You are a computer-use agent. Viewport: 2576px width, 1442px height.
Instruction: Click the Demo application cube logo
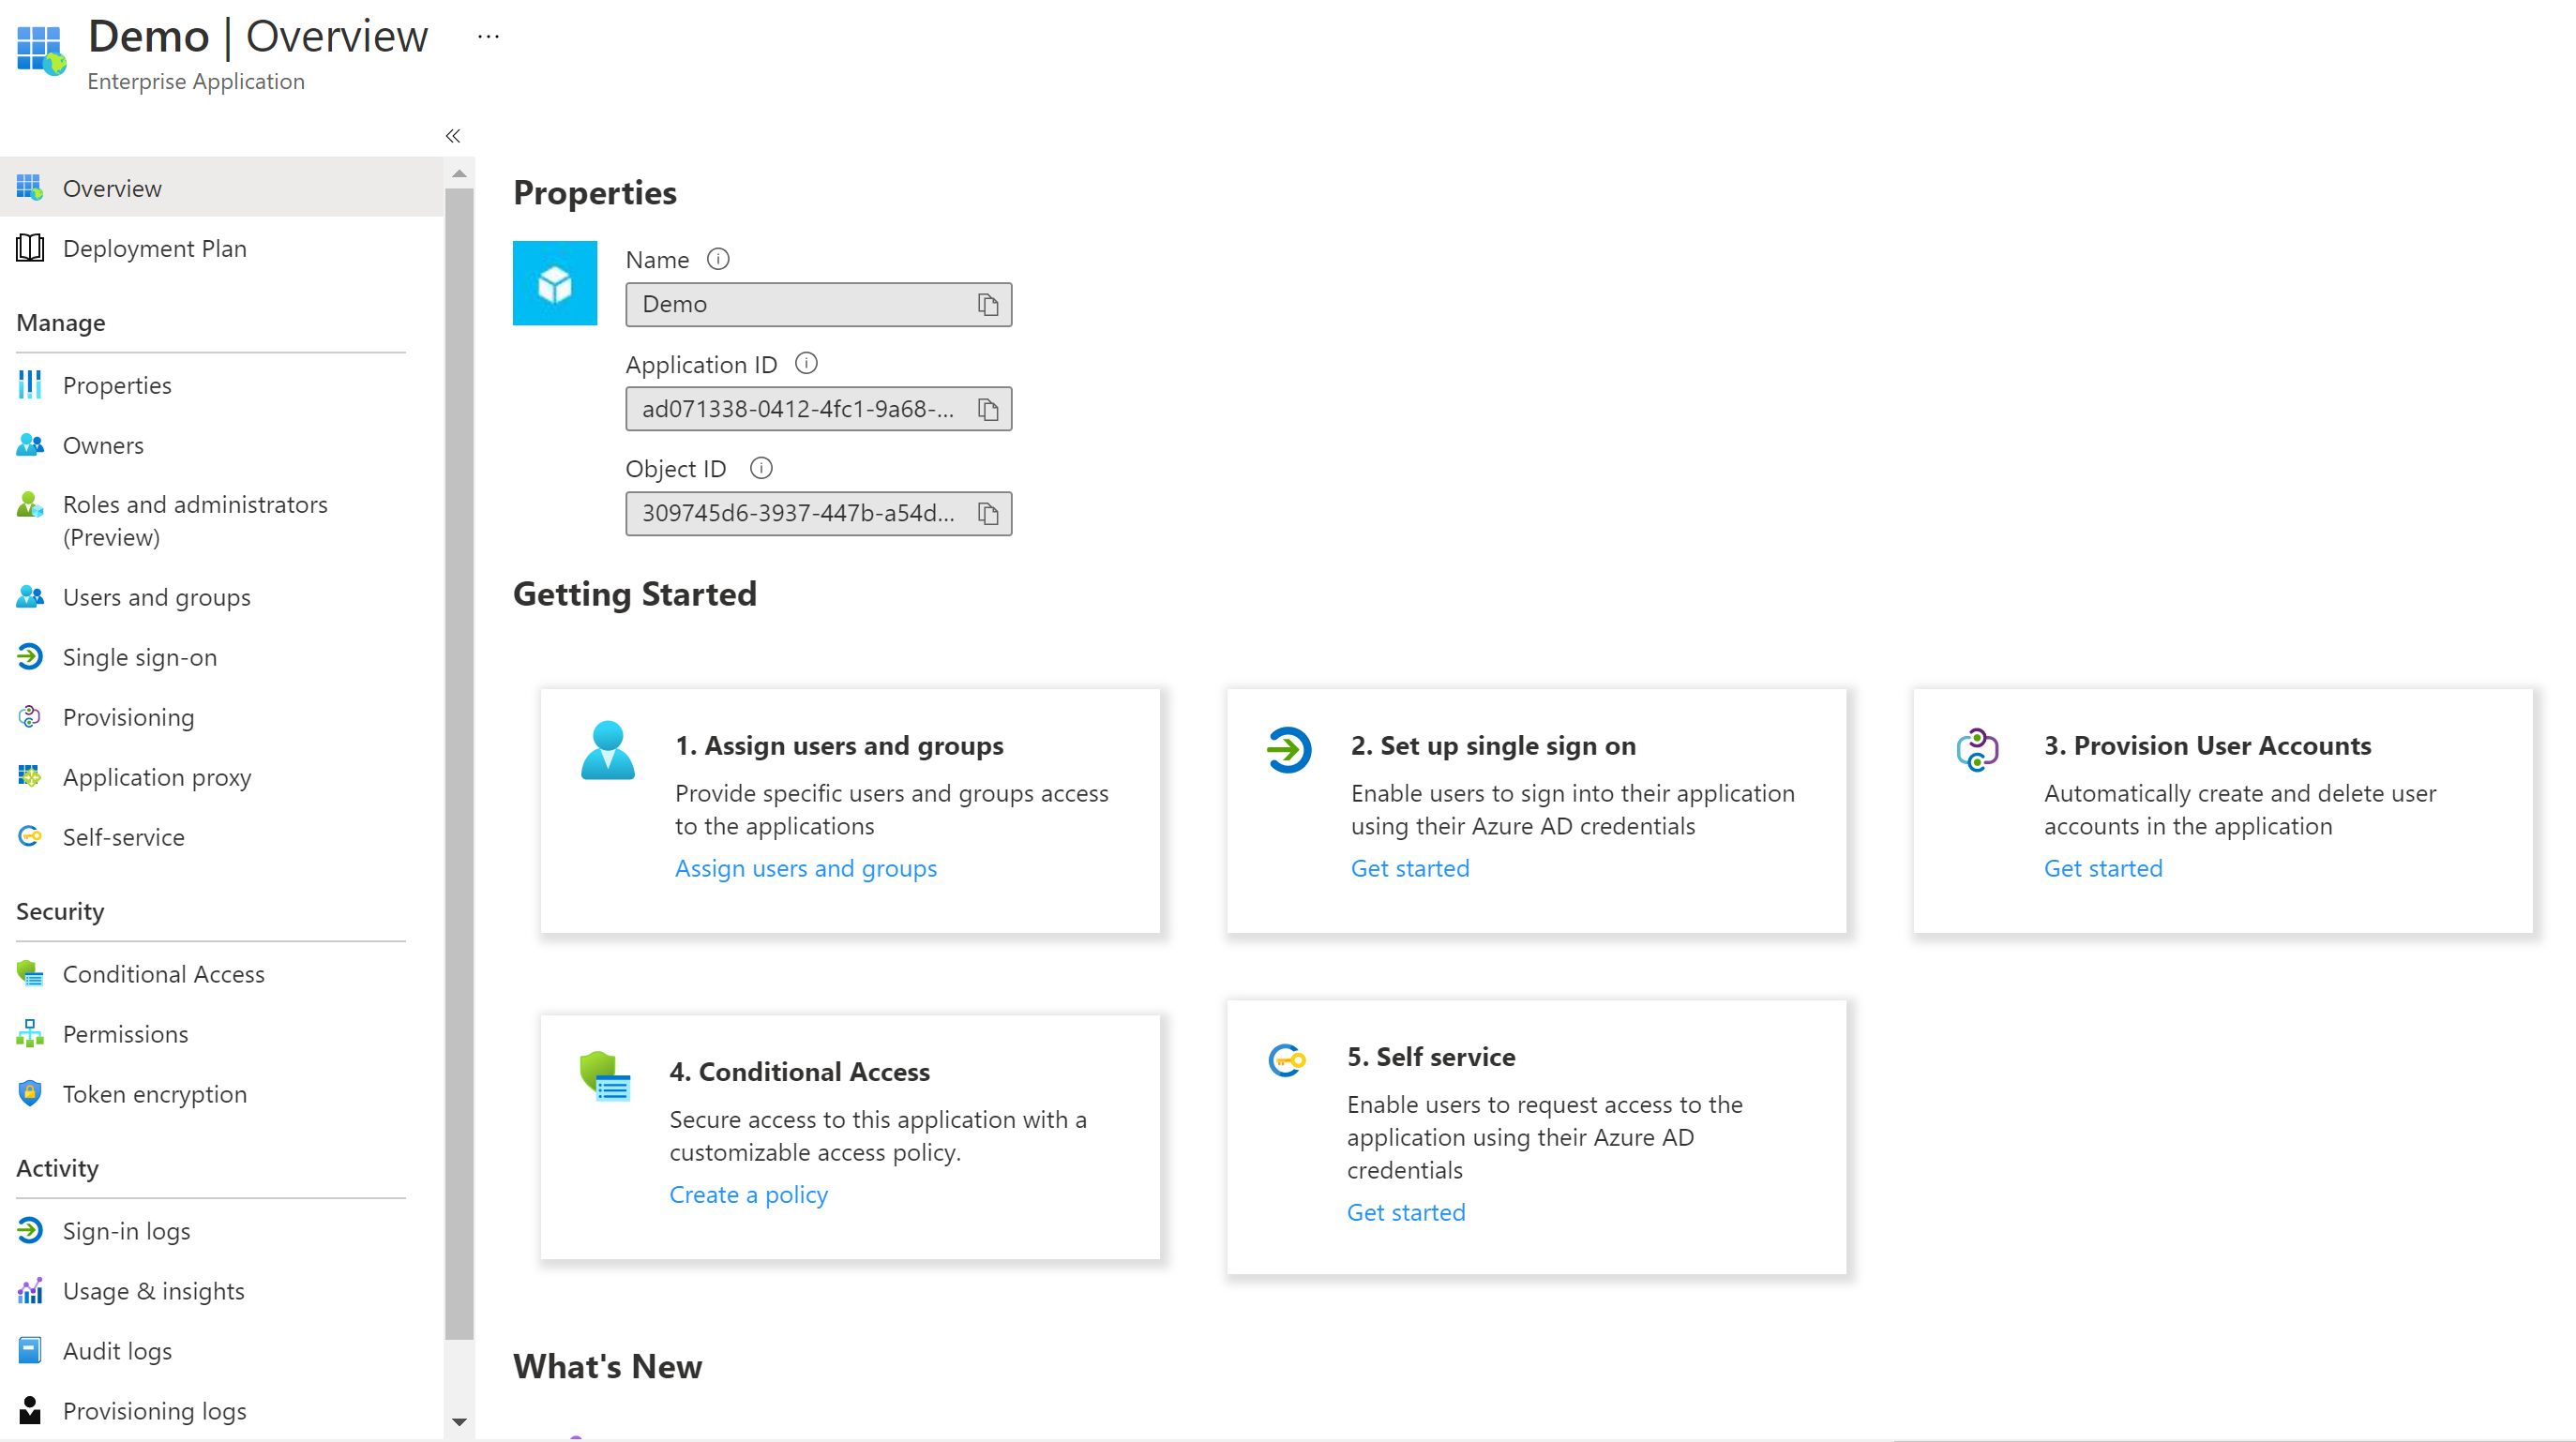(x=555, y=283)
